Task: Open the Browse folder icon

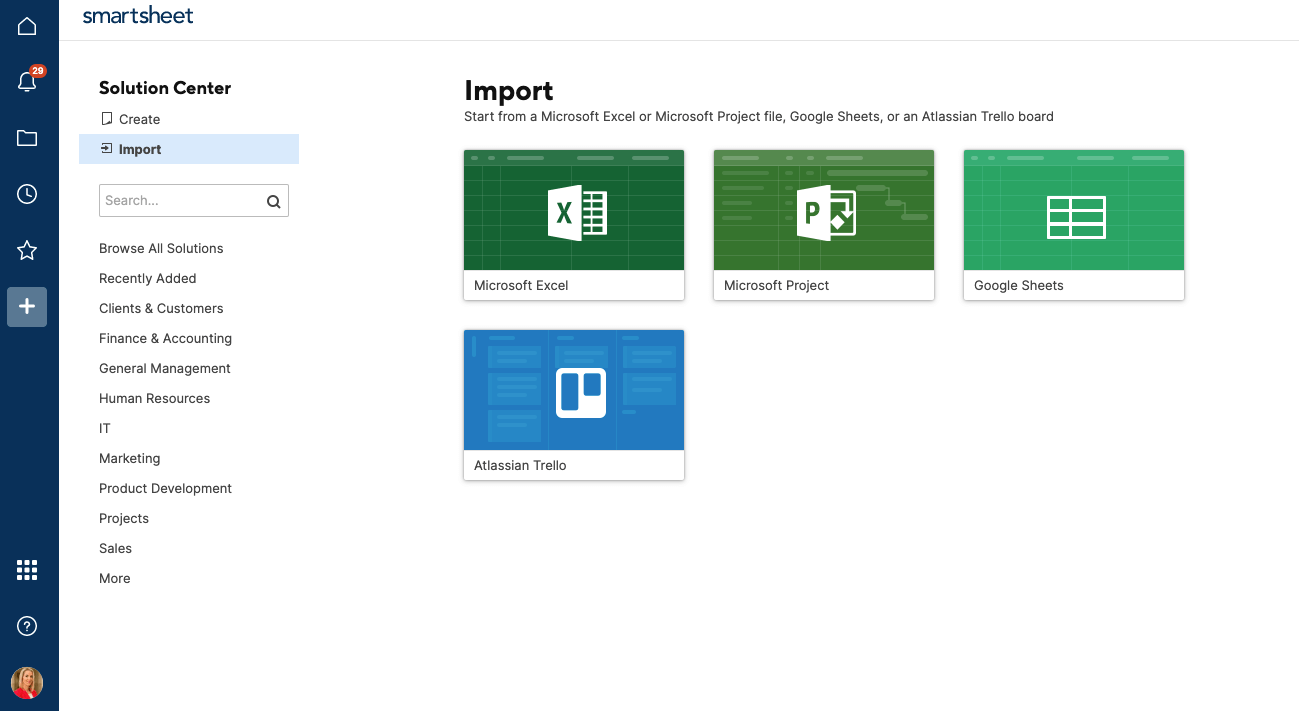Action: (x=27, y=138)
